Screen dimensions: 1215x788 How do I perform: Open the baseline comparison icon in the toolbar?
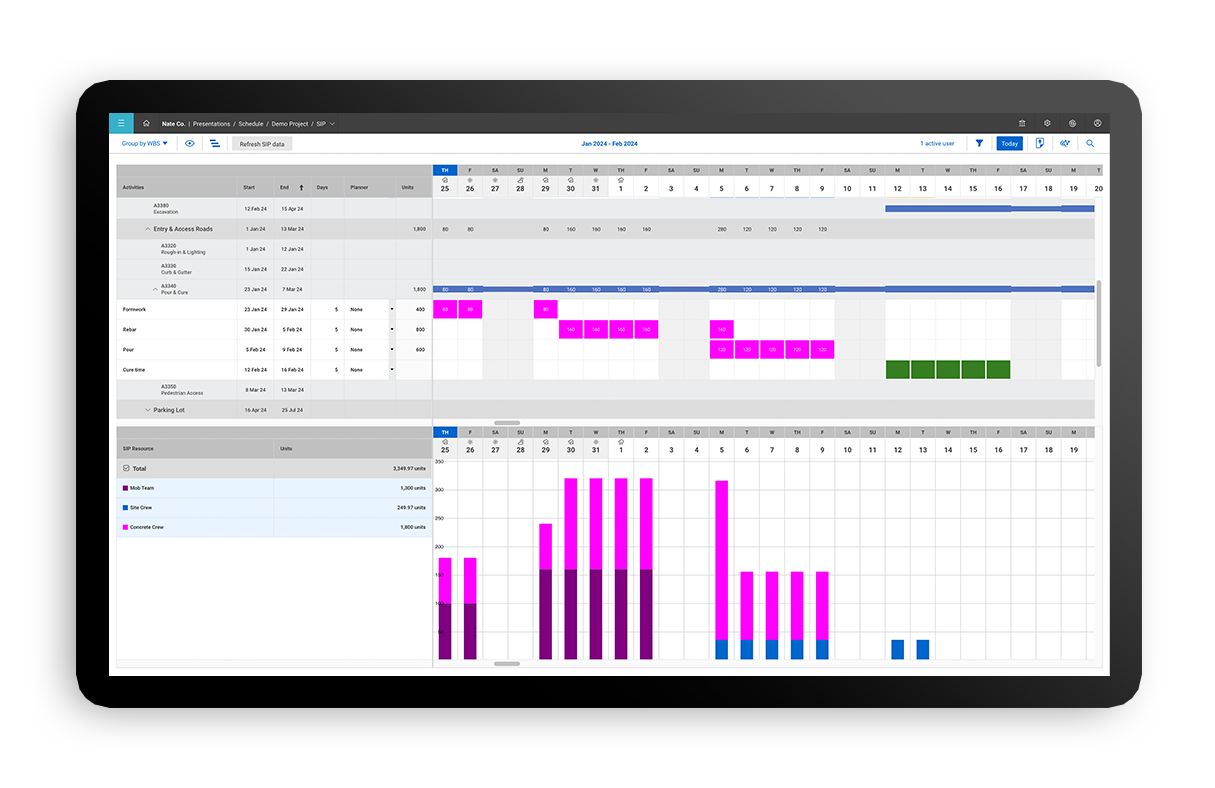[x=1064, y=143]
